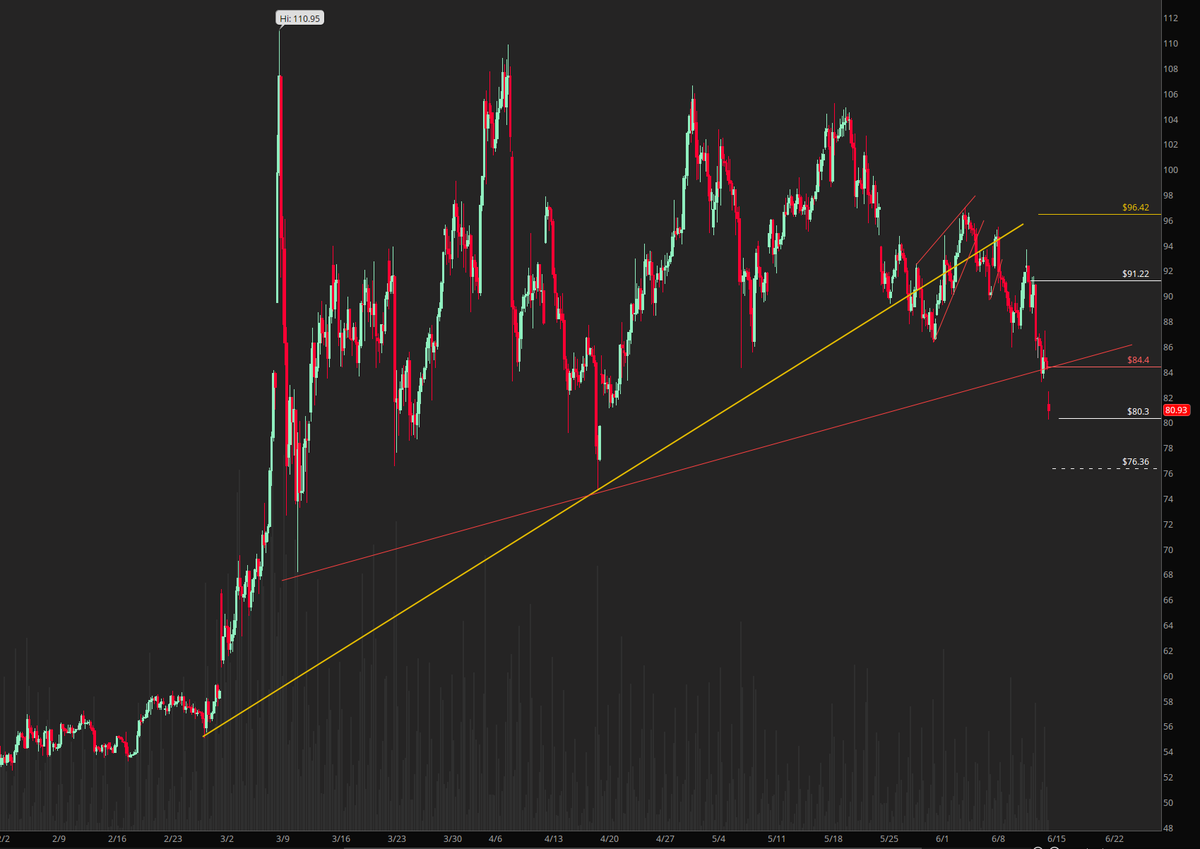Viewport: 1200px width, 849px height.
Task: Select the dashed horizontal line at $76.36
Action: (1105, 468)
